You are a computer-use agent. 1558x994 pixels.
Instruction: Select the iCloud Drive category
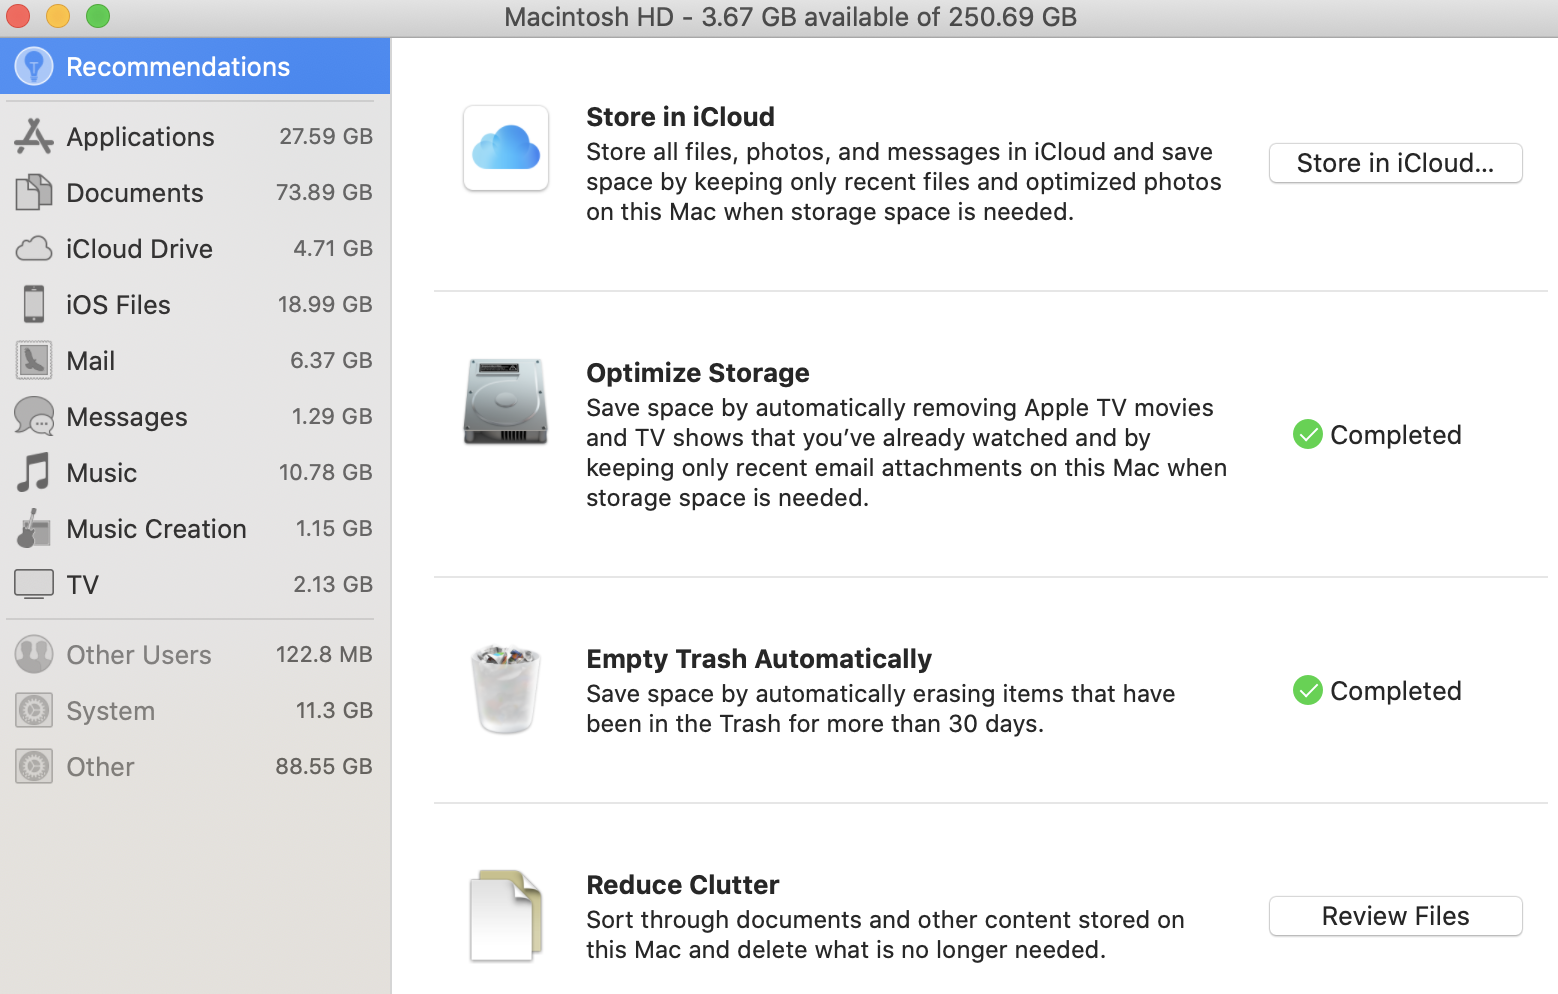tap(195, 248)
